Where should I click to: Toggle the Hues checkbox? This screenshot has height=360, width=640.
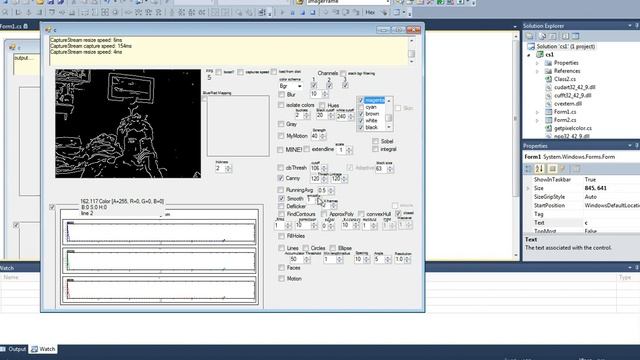(322, 105)
